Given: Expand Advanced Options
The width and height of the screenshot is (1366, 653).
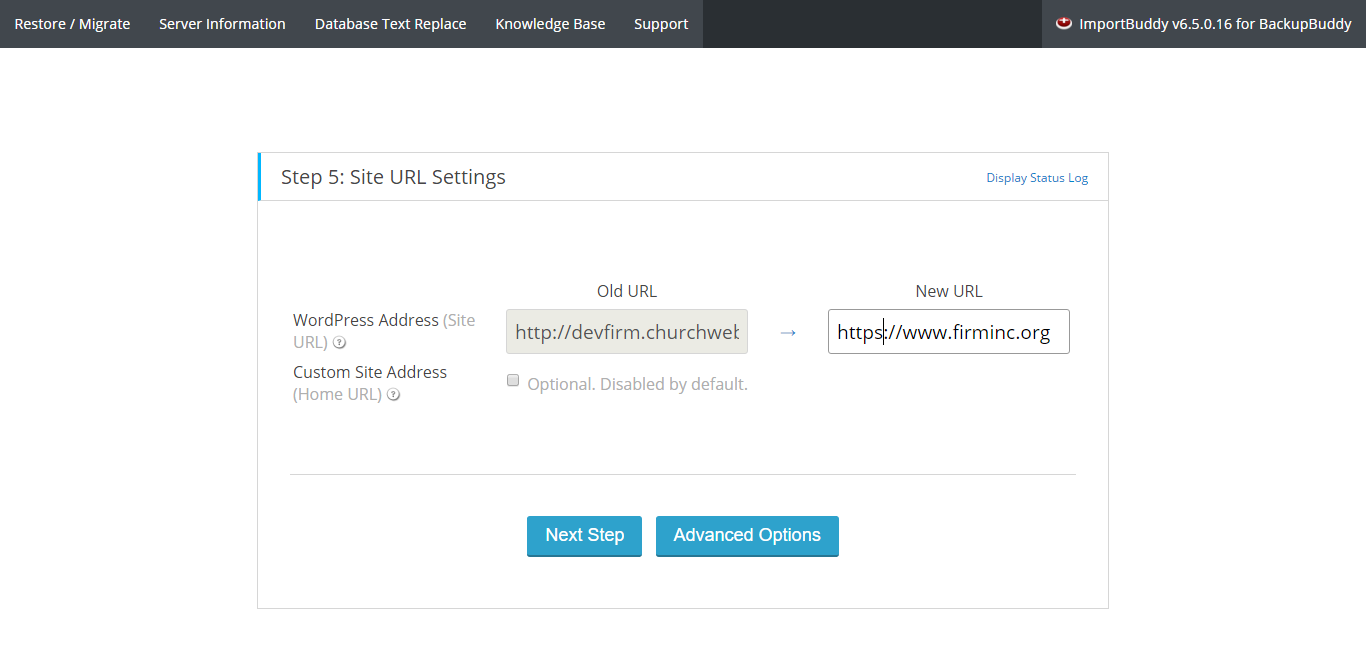Looking at the screenshot, I should (x=747, y=535).
